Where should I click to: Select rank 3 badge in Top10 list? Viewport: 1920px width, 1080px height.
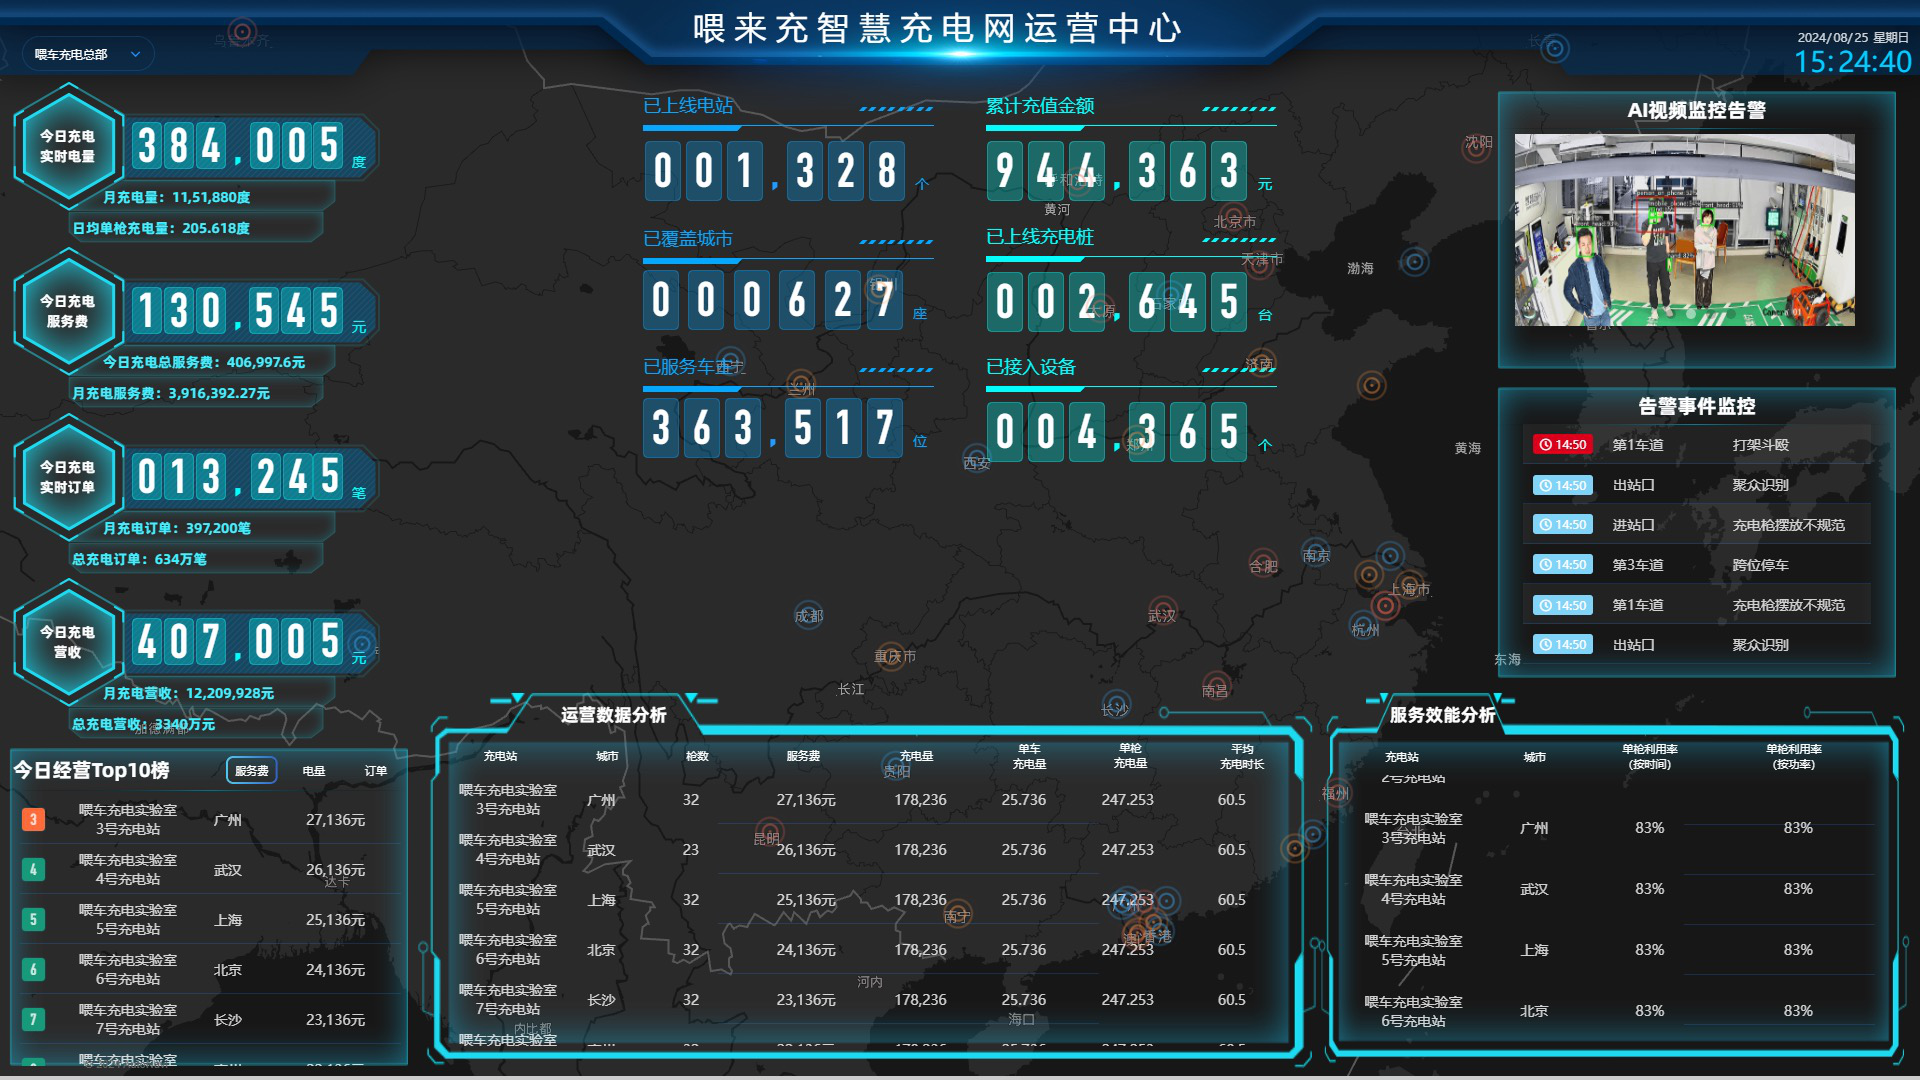pyautogui.click(x=33, y=820)
